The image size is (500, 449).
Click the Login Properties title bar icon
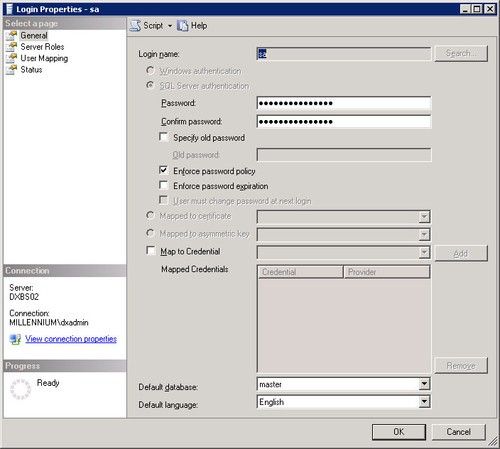tap(9, 9)
